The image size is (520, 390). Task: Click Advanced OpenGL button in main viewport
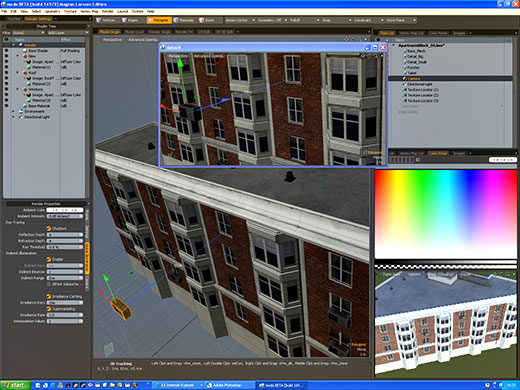pyautogui.click(x=143, y=39)
